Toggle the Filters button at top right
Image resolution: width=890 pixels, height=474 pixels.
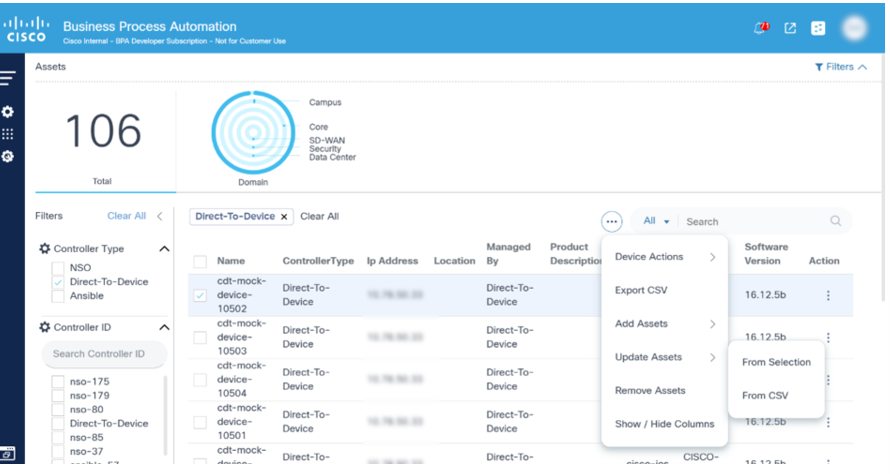(x=840, y=67)
